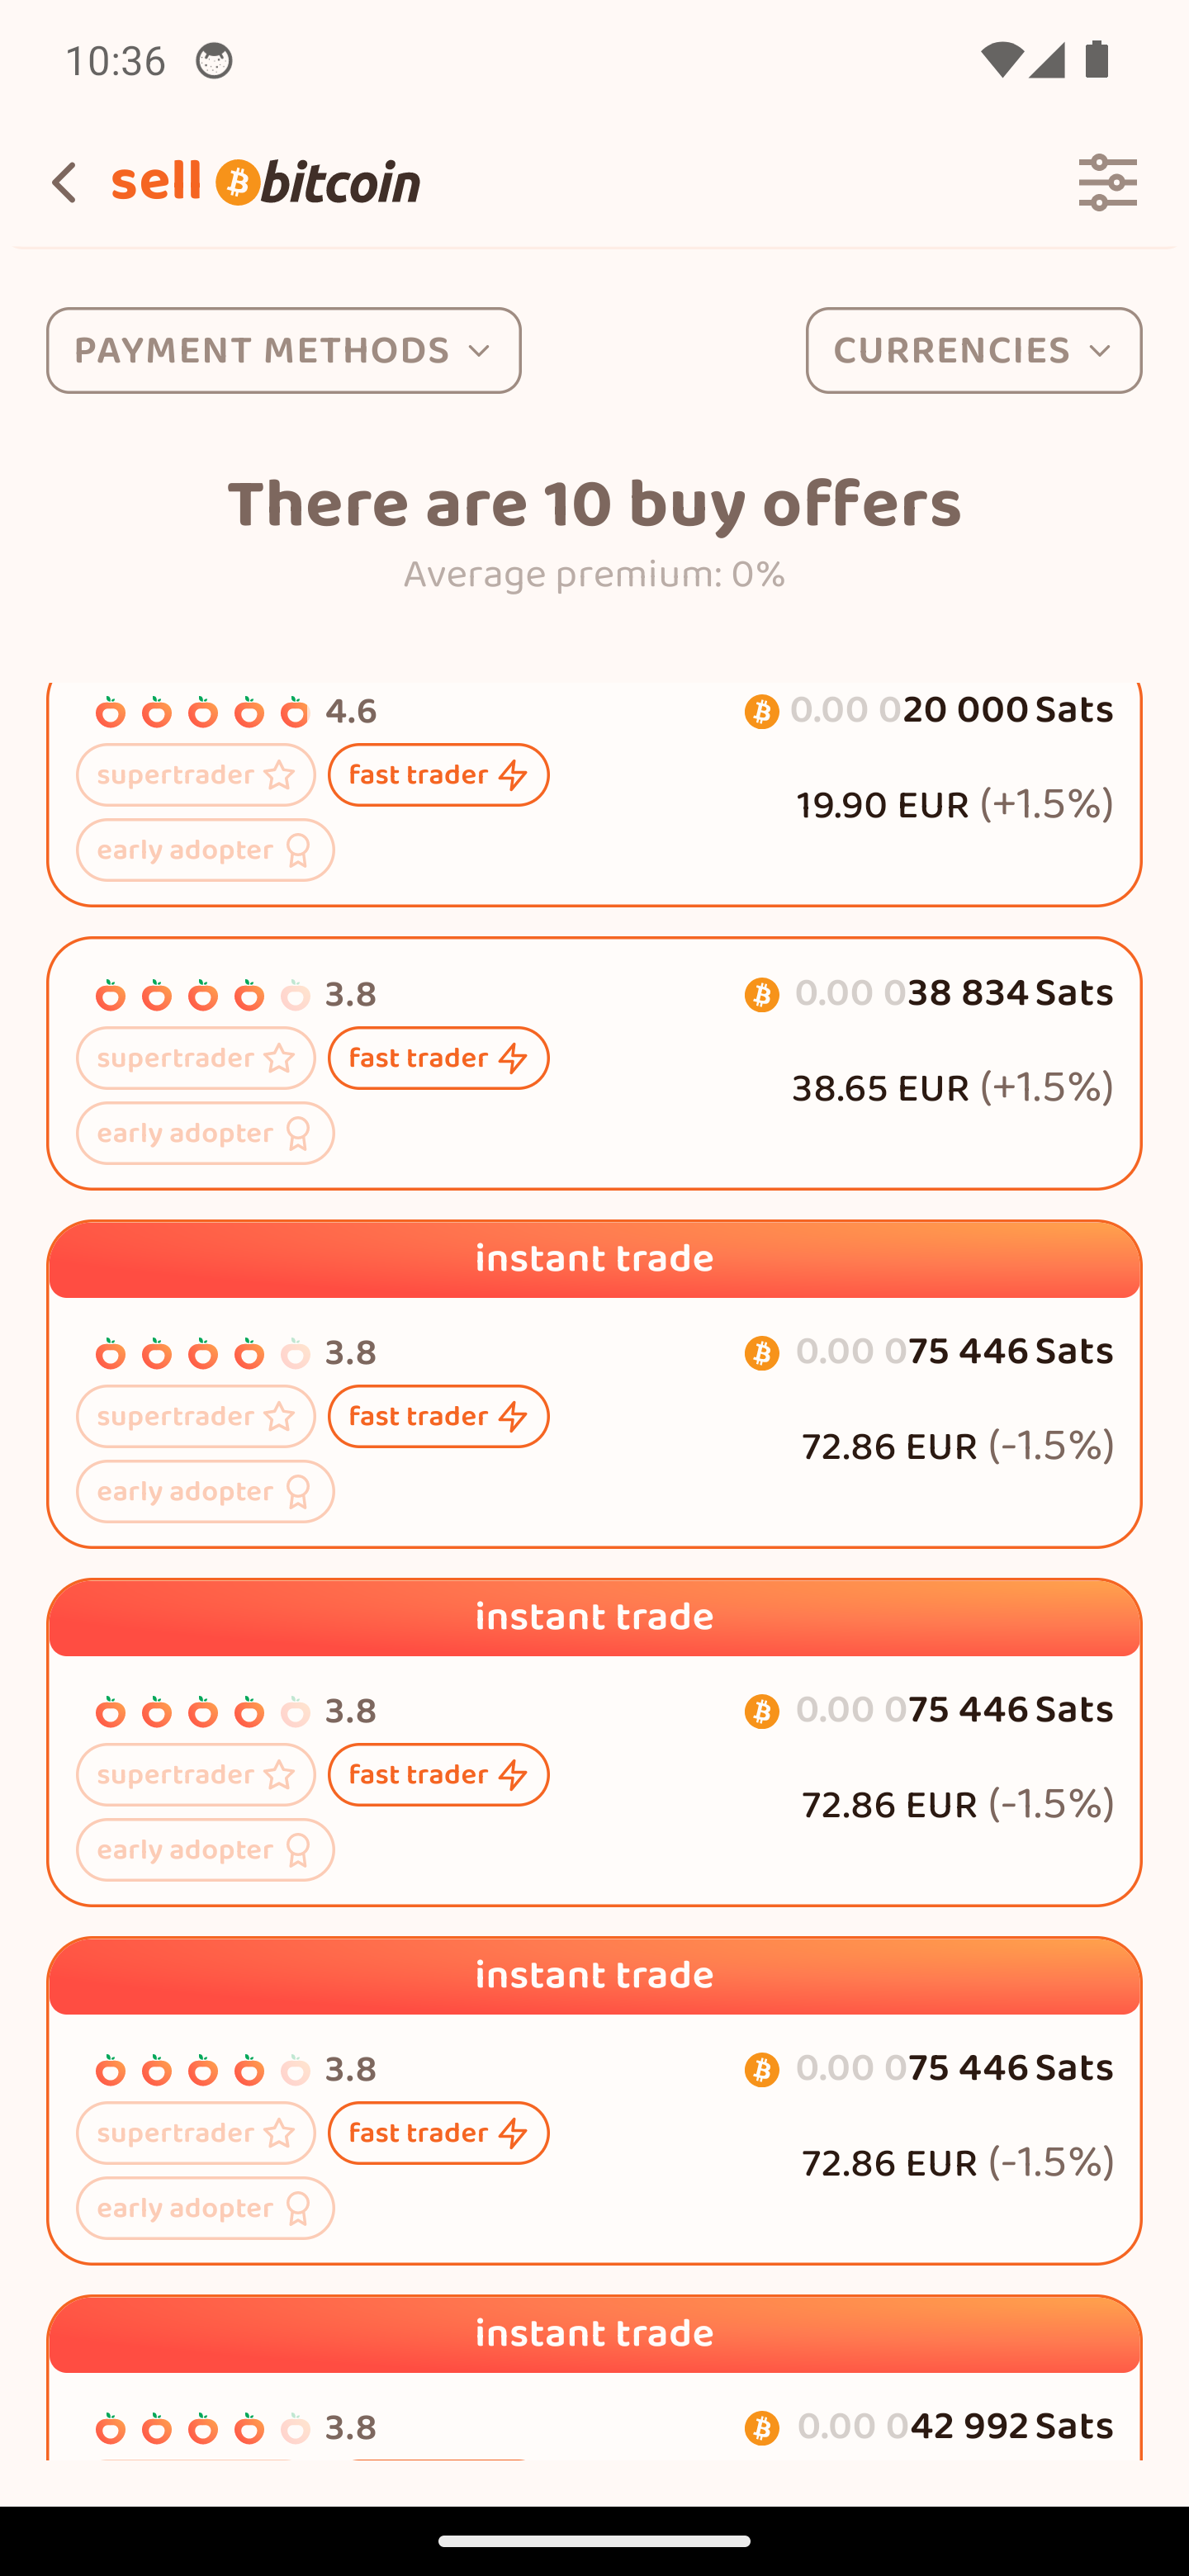This screenshot has height=2576, width=1189.
Task: Open the CURRENCIES dropdown
Action: [x=972, y=351]
